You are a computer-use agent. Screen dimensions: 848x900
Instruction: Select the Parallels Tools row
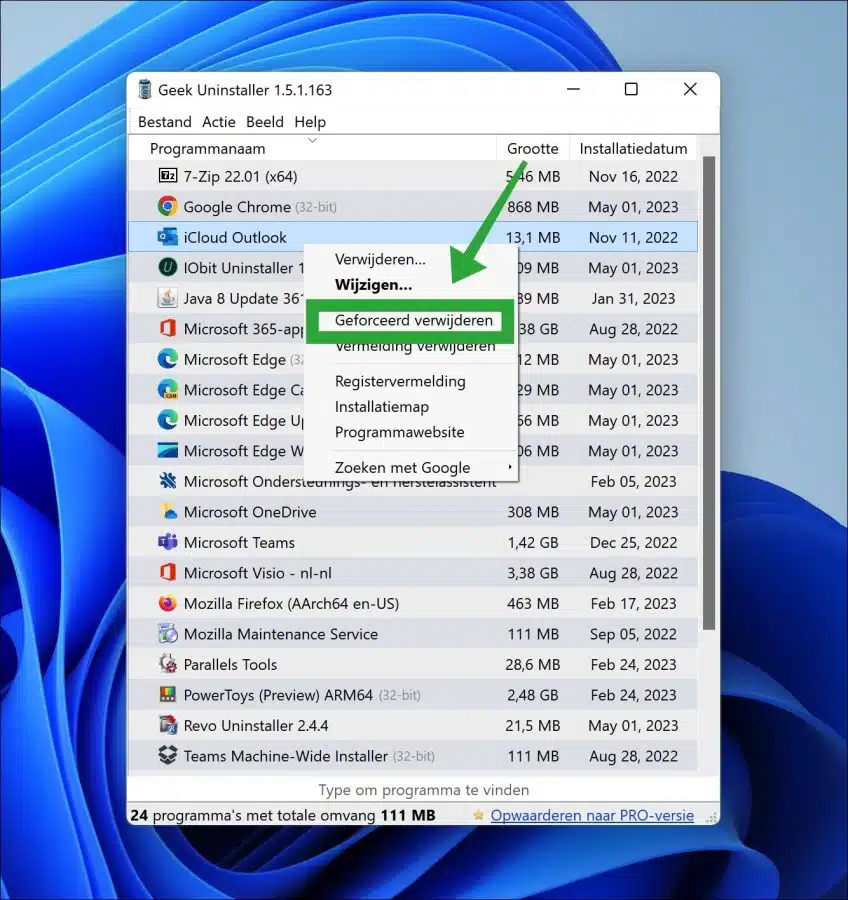click(x=413, y=664)
